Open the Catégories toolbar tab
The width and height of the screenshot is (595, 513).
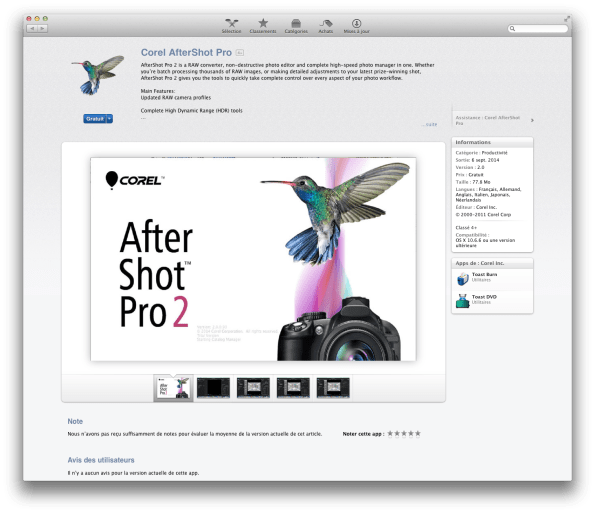pyautogui.click(x=296, y=26)
